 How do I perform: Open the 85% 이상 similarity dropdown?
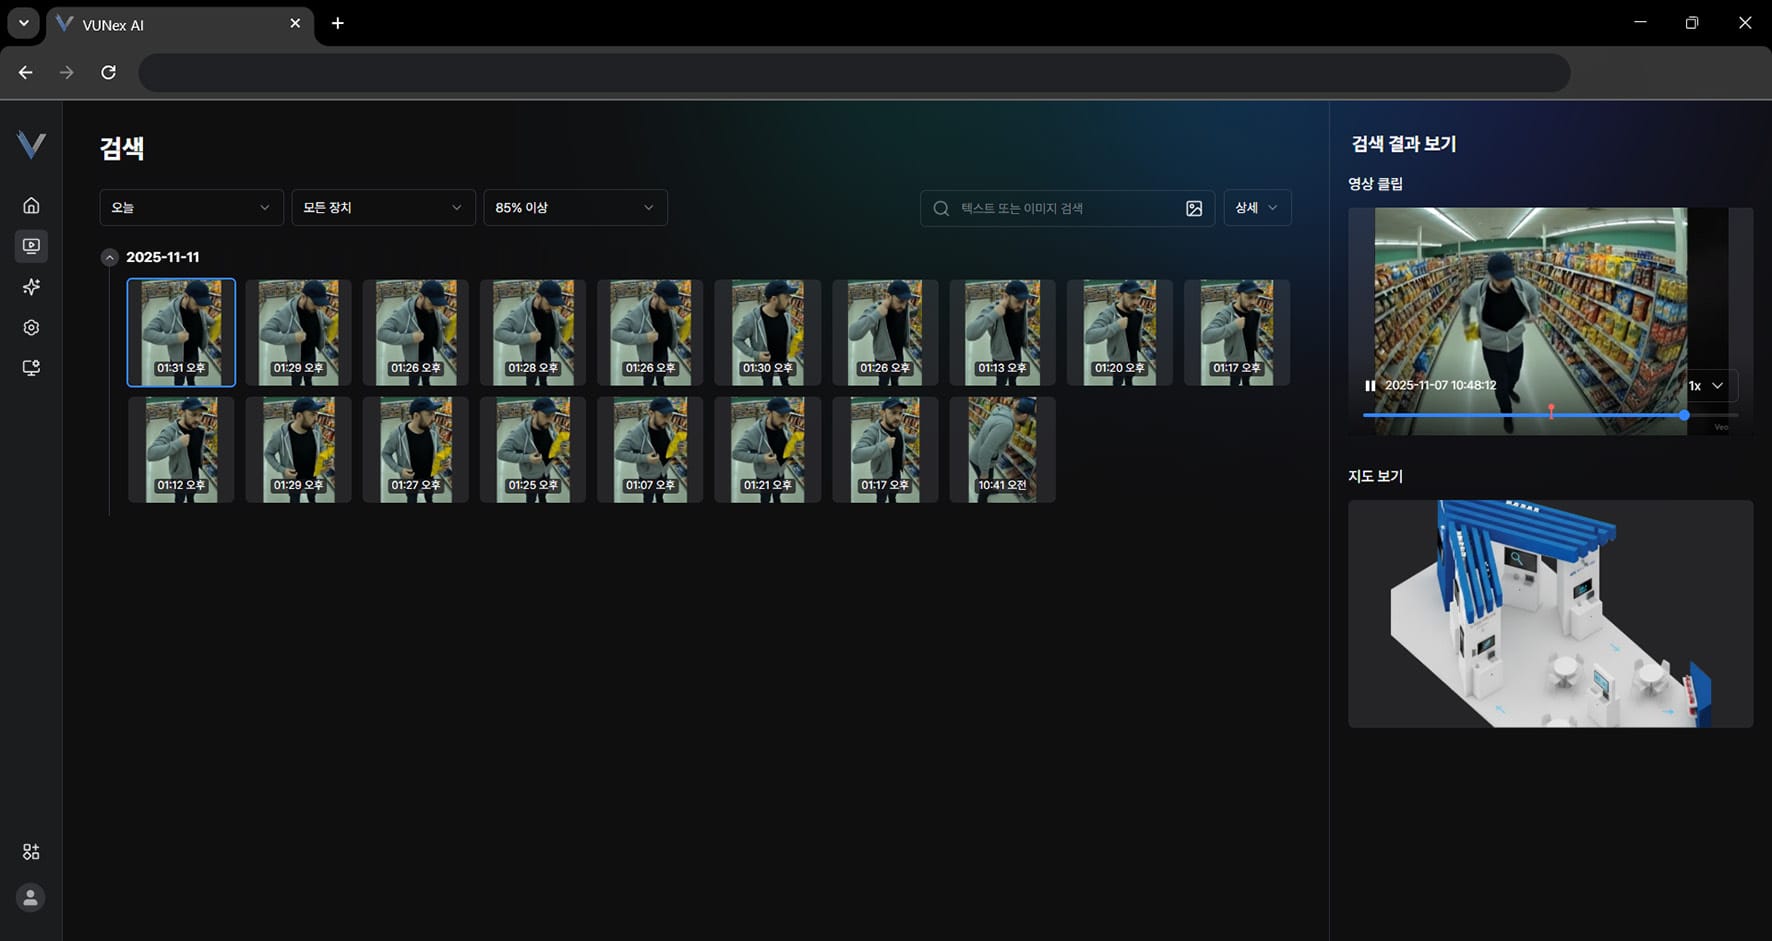coord(575,208)
